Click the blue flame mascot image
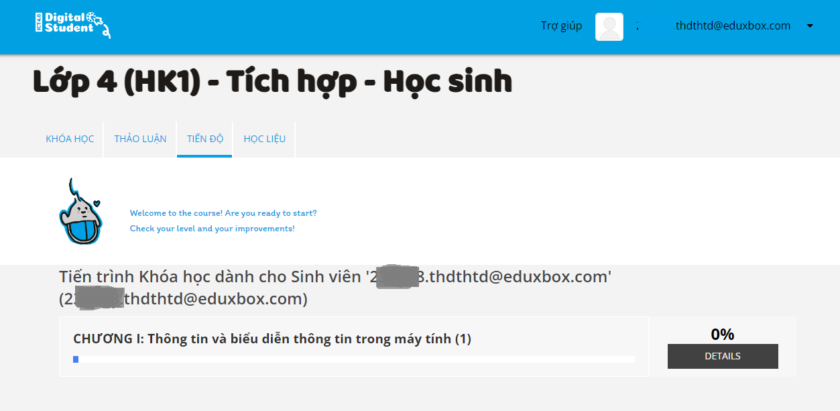This screenshot has width=840, height=411. tap(79, 213)
